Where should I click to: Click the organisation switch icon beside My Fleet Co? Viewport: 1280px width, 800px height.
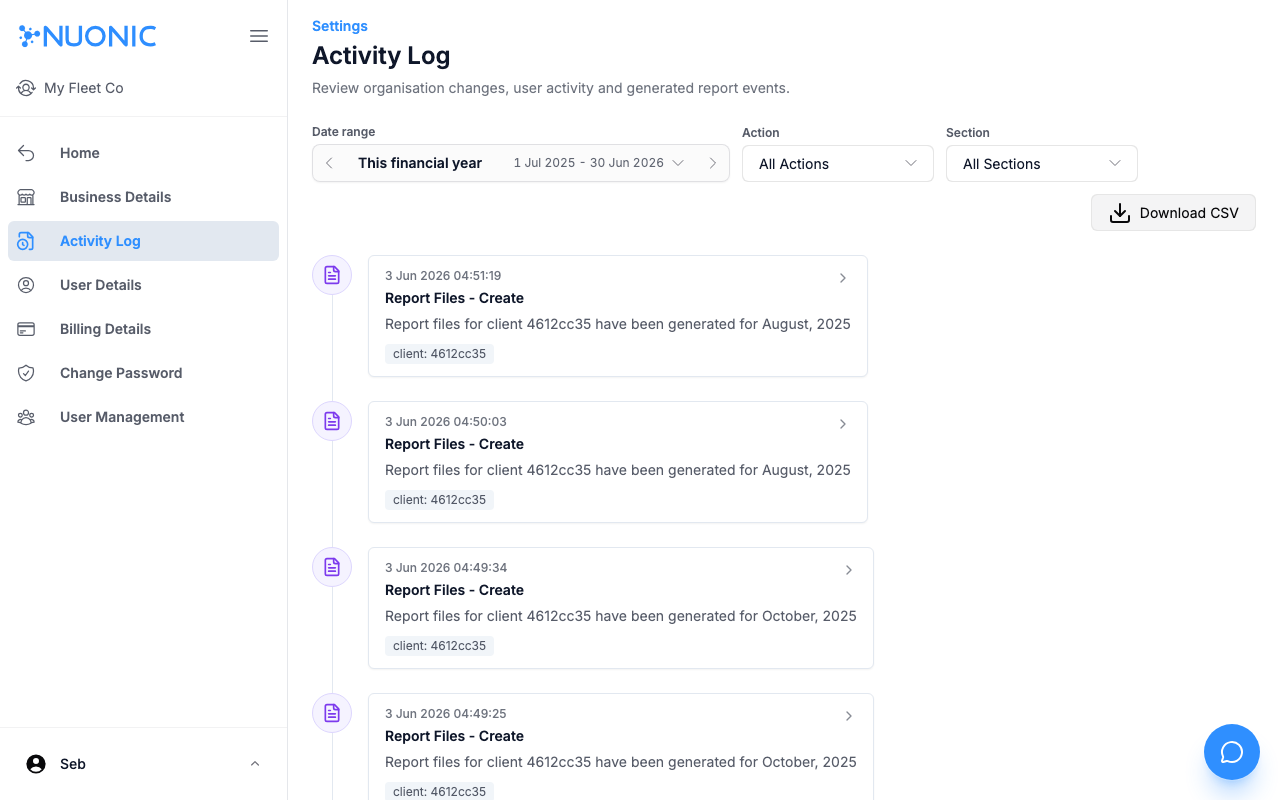click(x=26, y=88)
